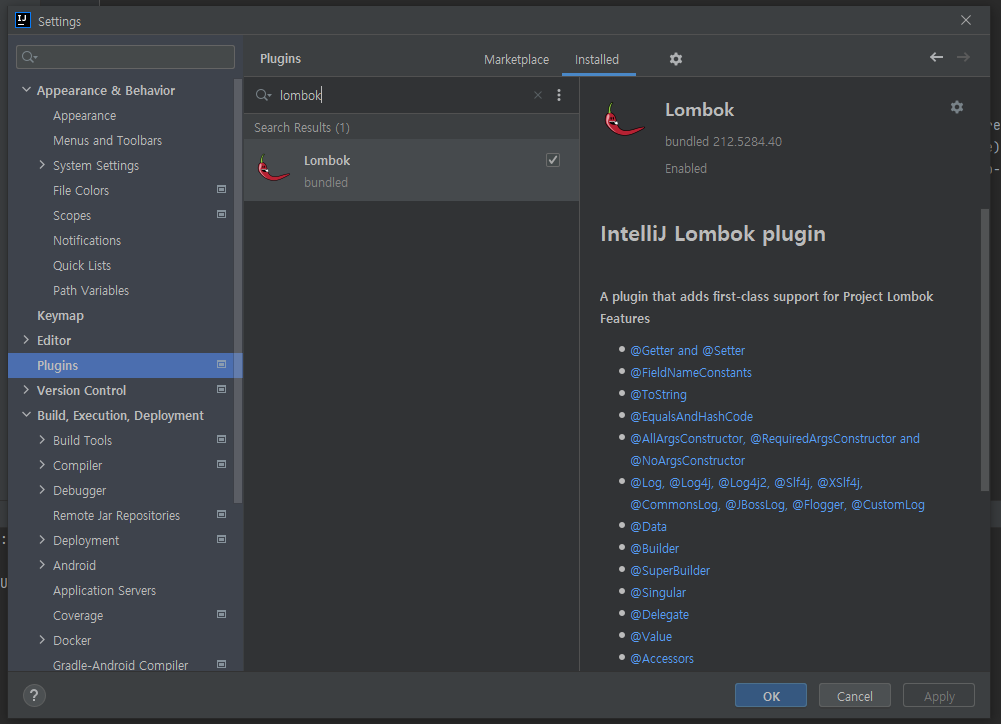Click large Lombok chili logo in details

(x=624, y=120)
